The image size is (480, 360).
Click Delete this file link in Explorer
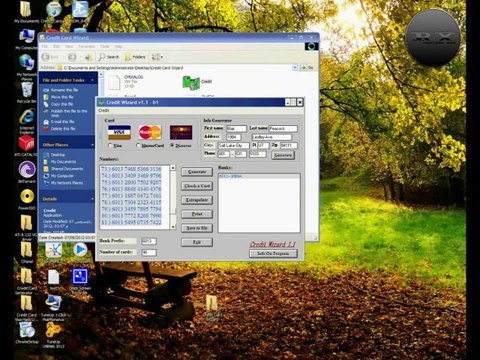tap(63, 129)
